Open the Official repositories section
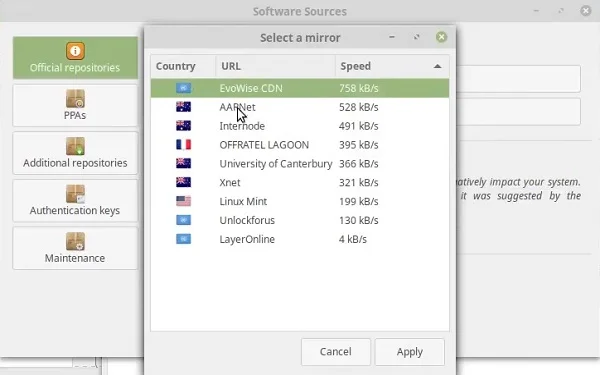The height and width of the screenshot is (375, 600). point(75,58)
